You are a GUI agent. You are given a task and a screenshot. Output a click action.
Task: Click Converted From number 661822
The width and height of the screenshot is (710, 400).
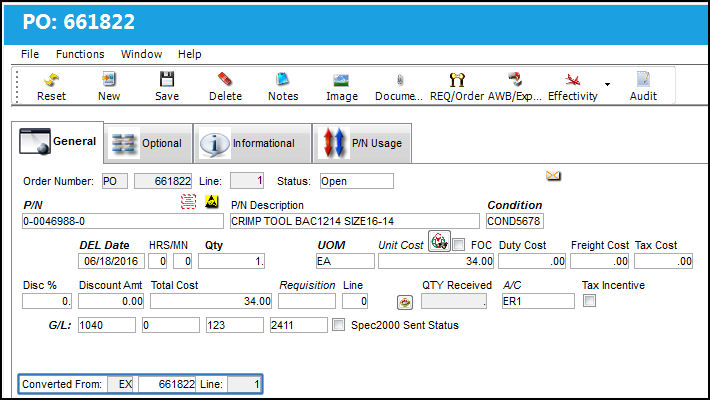pos(167,384)
